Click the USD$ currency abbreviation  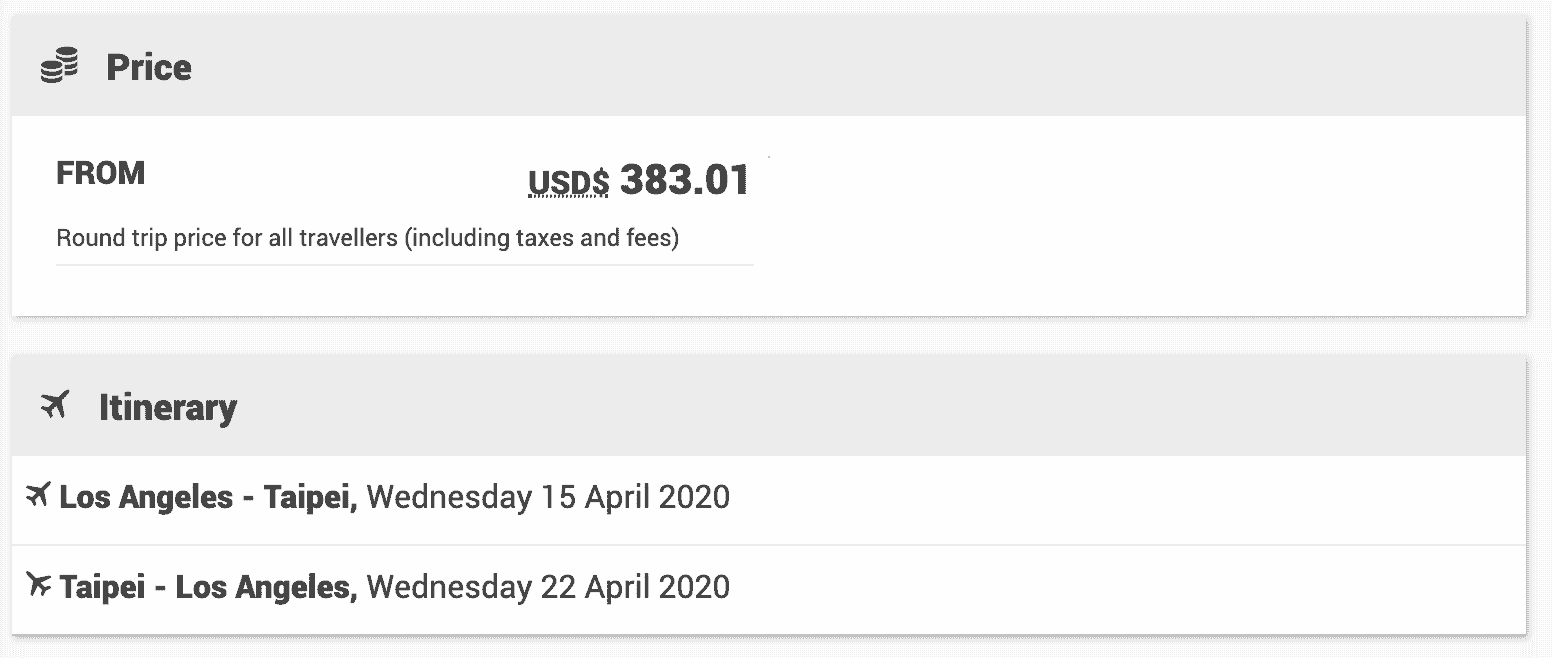[568, 183]
